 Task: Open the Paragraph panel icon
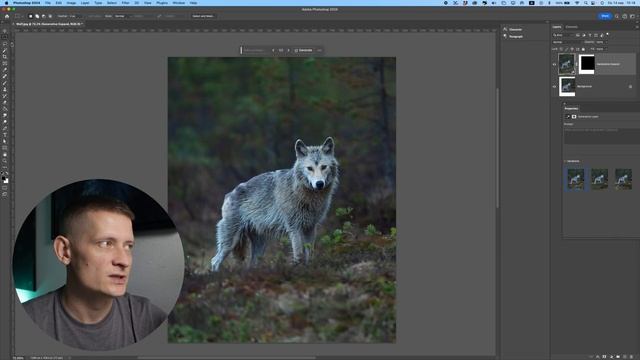point(505,36)
